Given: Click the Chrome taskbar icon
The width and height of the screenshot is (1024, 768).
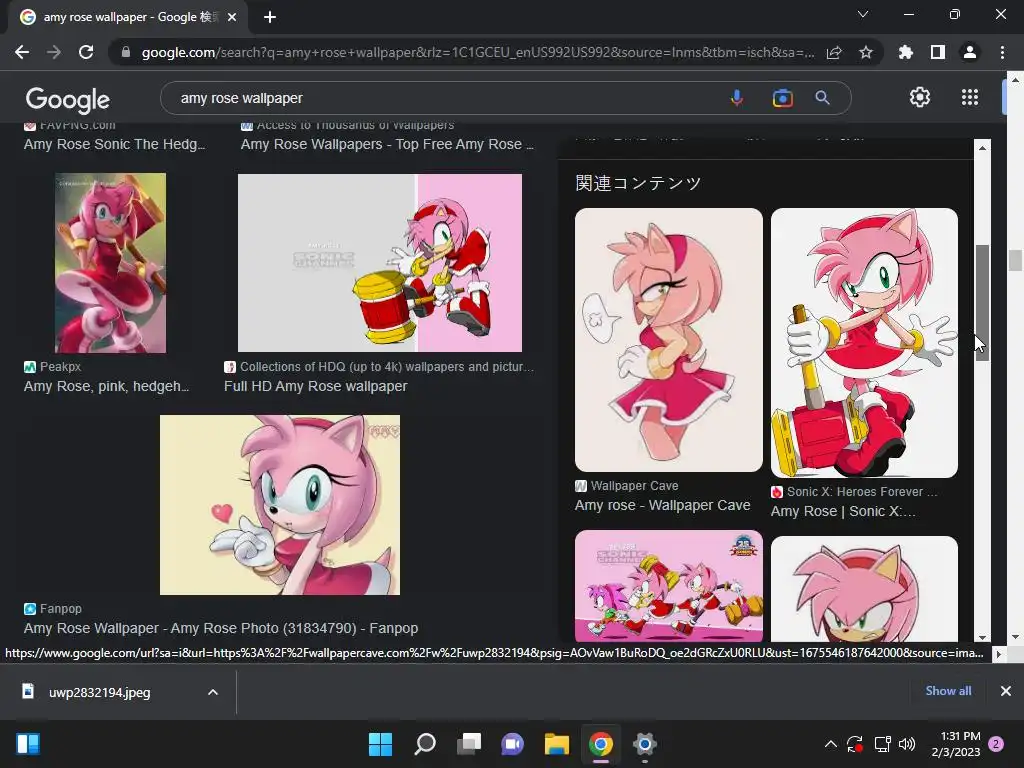Looking at the screenshot, I should coord(601,744).
